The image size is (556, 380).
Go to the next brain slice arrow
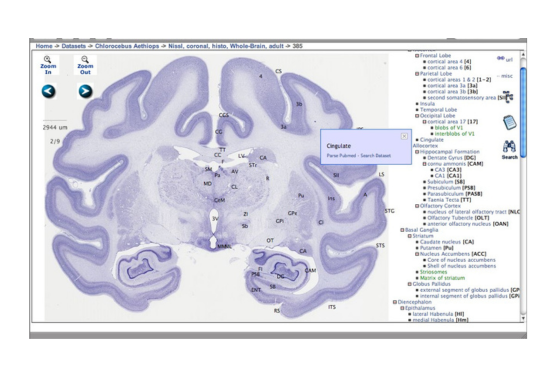(x=85, y=91)
